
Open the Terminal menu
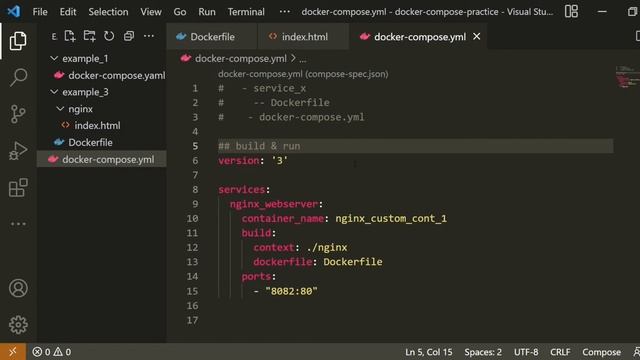[246, 12]
